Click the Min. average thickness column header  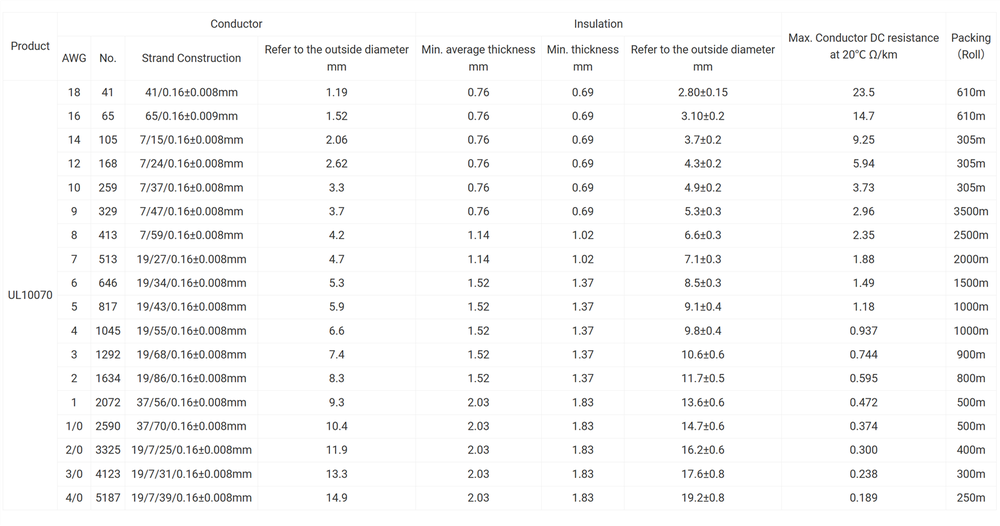(x=478, y=58)
